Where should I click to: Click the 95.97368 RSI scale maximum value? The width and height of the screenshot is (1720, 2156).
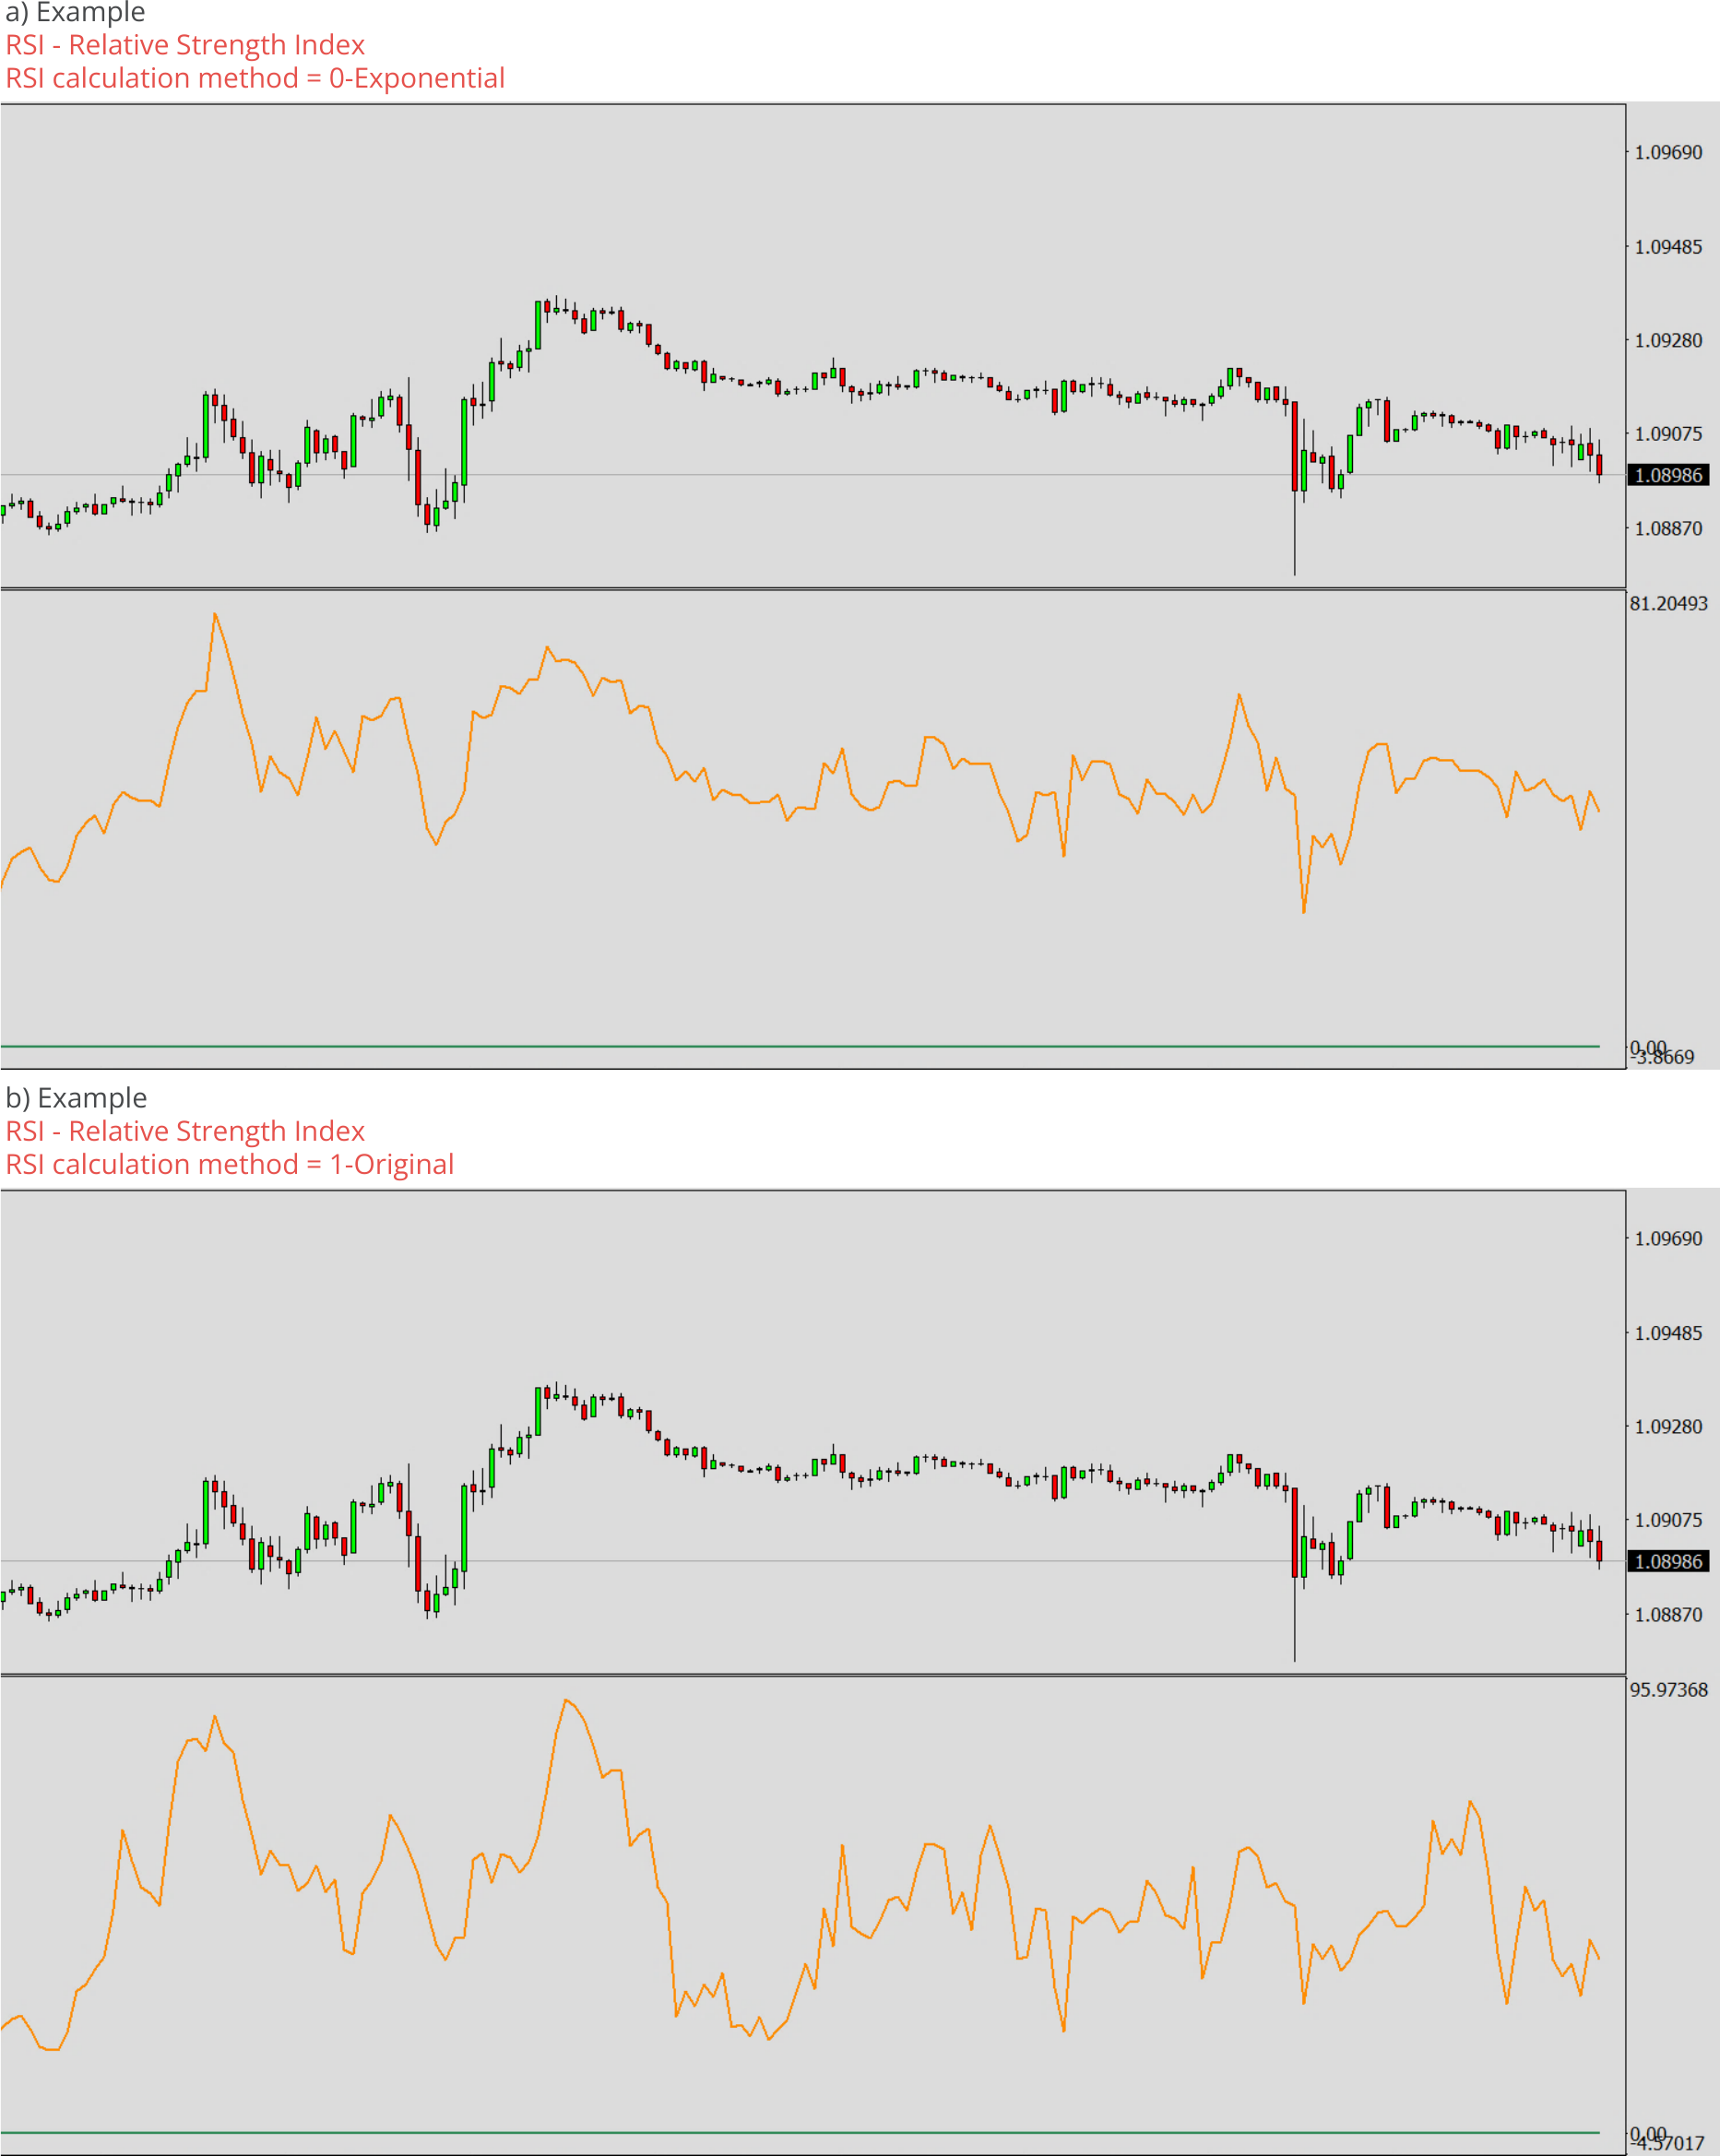pos(1669,1689)
